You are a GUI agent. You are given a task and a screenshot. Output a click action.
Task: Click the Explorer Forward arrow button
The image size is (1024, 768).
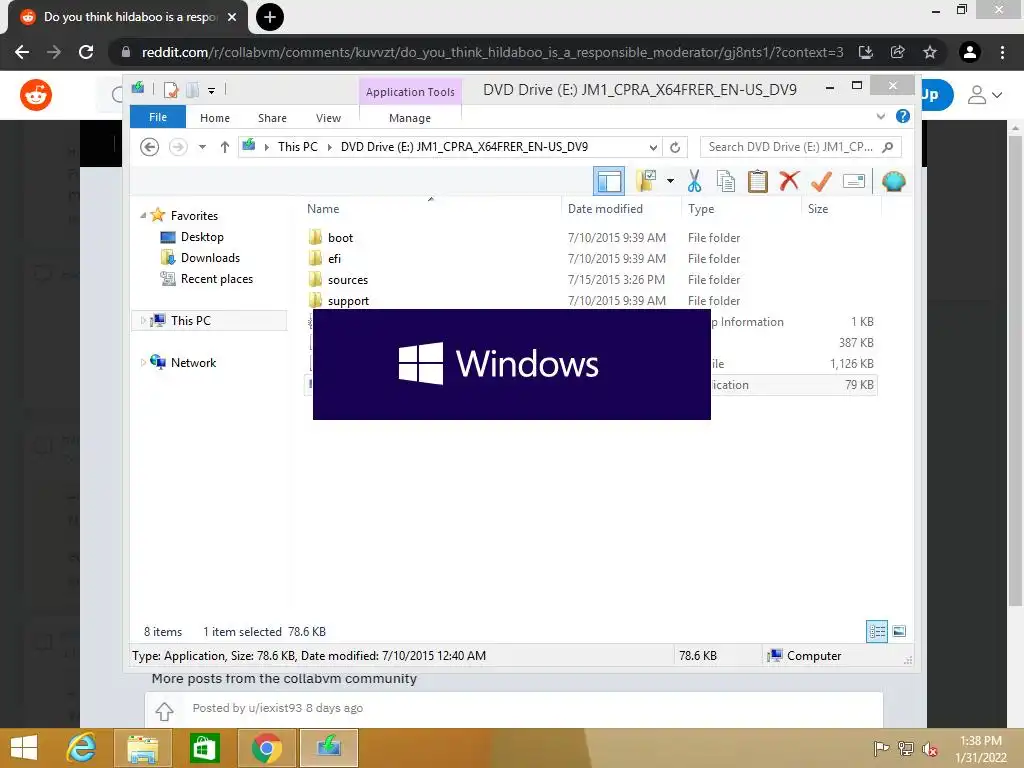(178, 147)
